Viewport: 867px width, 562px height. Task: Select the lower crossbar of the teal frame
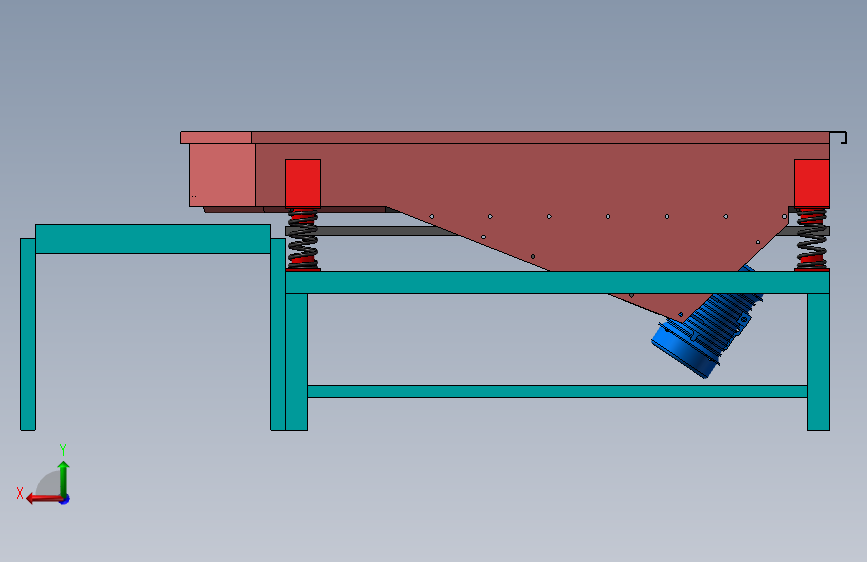point(557,392)
